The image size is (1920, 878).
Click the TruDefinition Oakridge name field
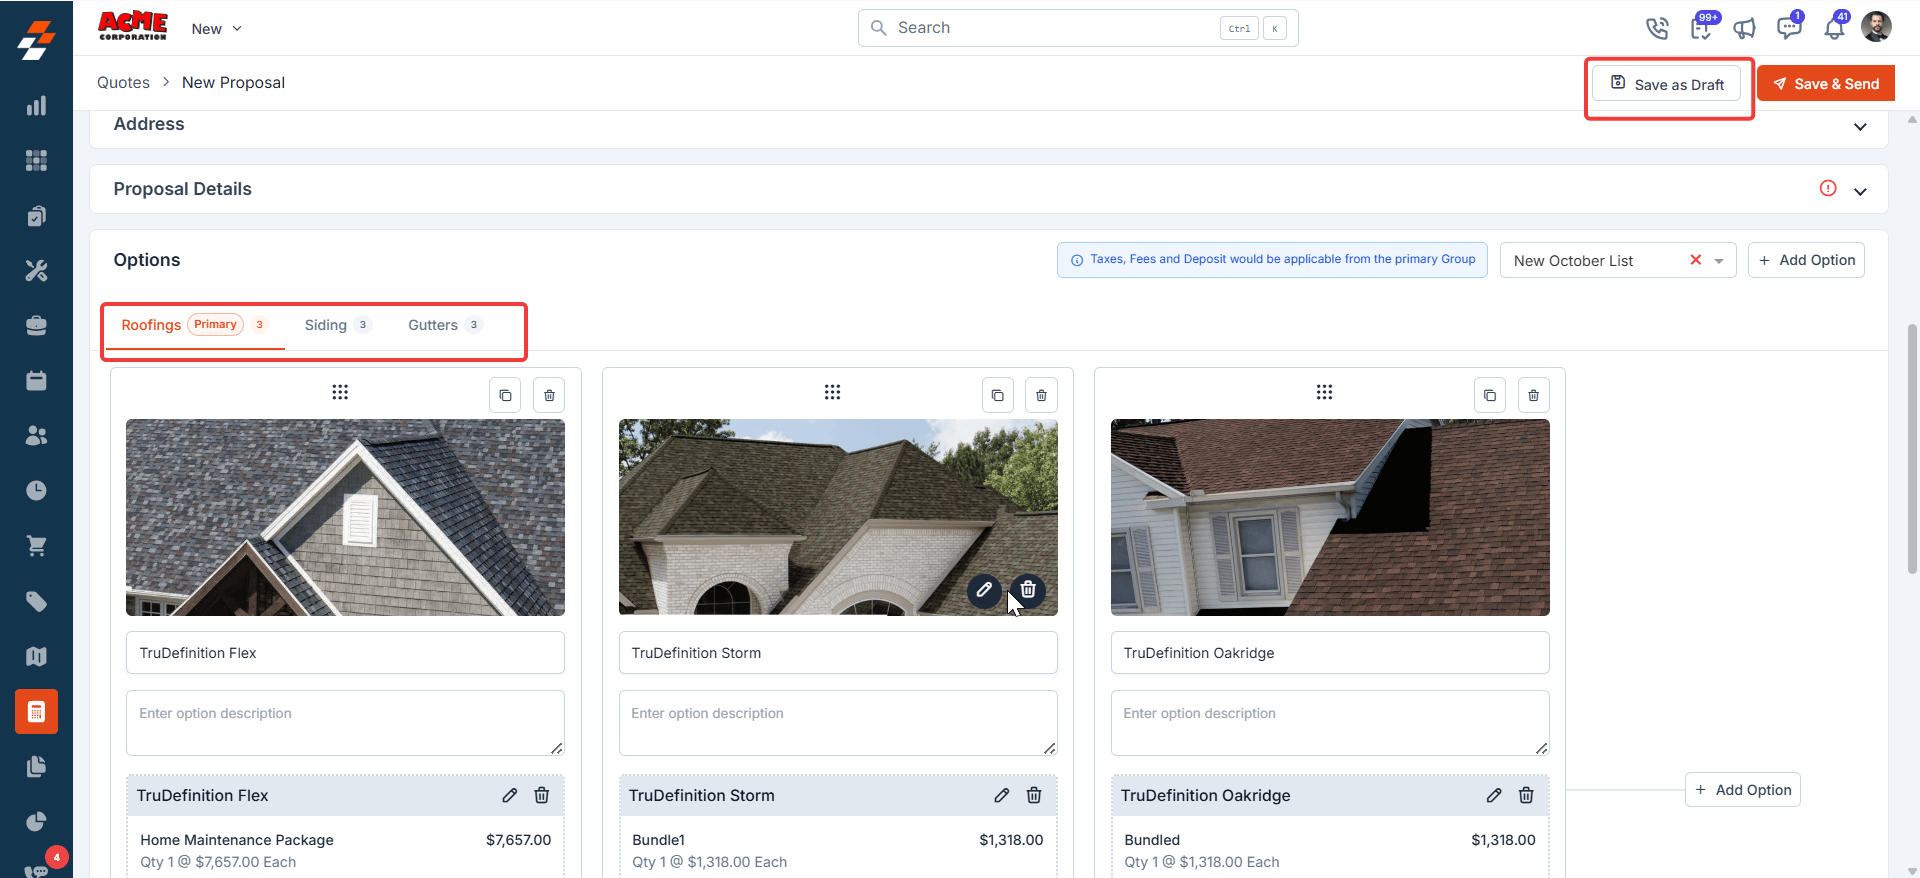1330,653
